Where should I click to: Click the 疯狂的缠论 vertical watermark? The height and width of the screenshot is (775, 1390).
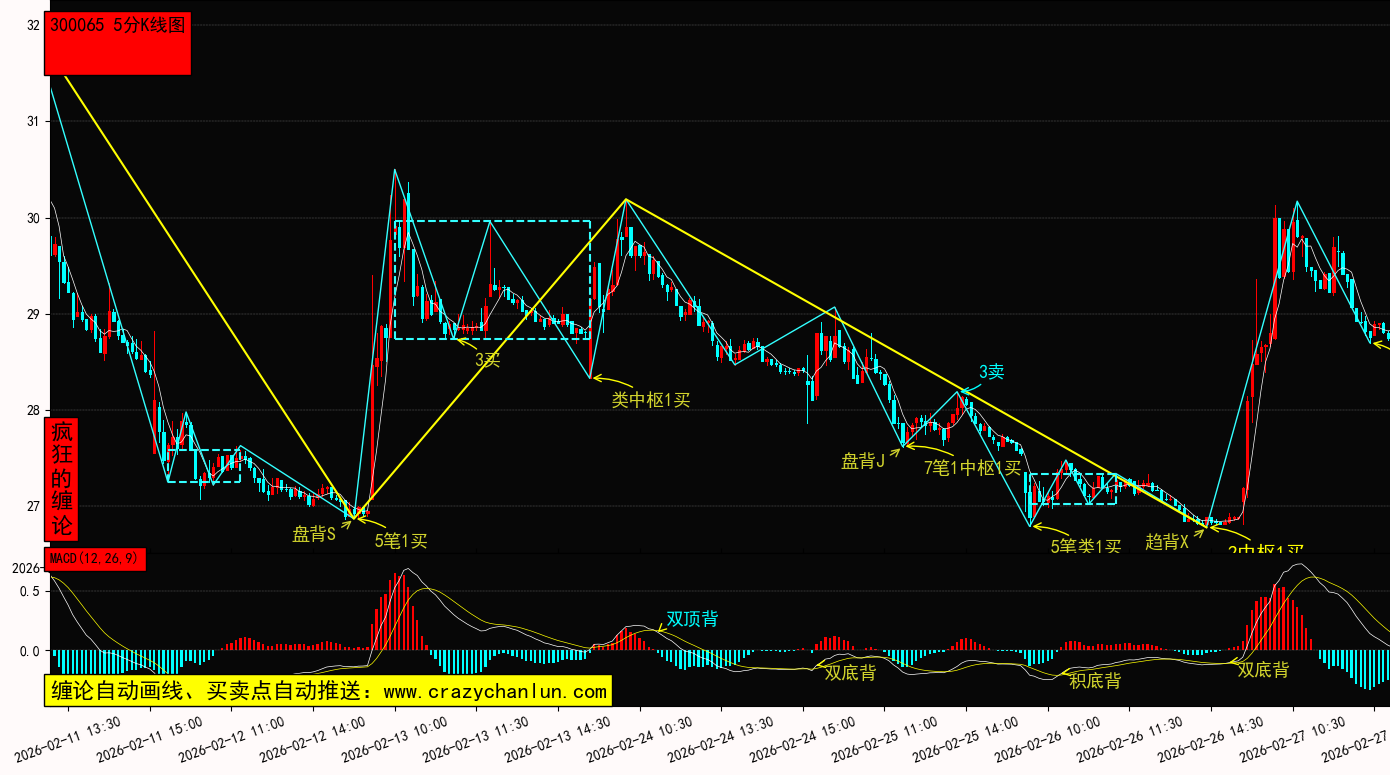coord(62,479)
